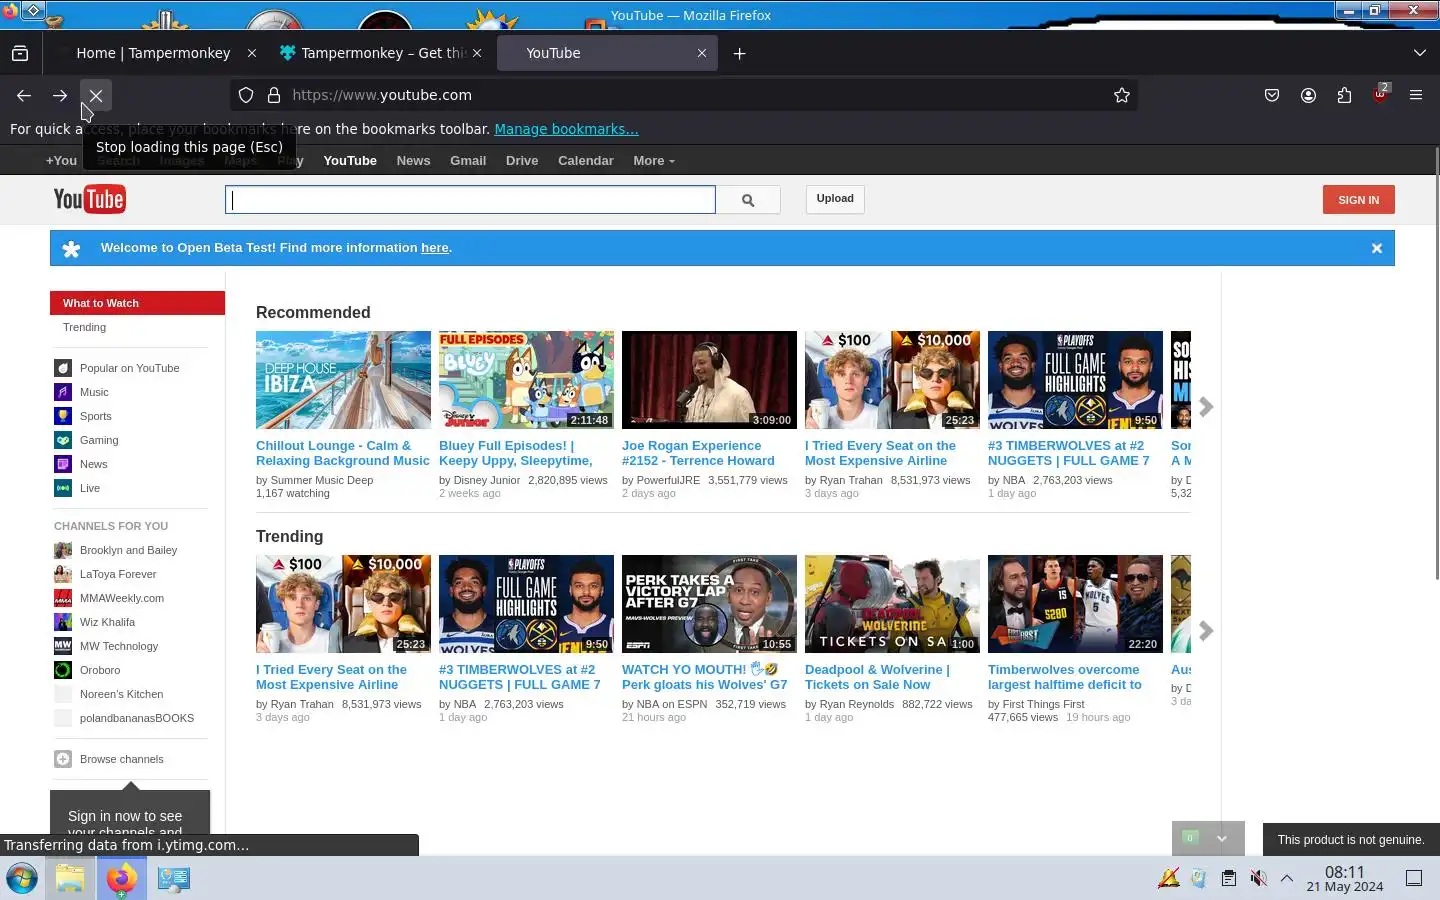The image size is (1440, 900).
Task: Open the Deadpool & Wolverine thumbnail
Action: [892, 604]
